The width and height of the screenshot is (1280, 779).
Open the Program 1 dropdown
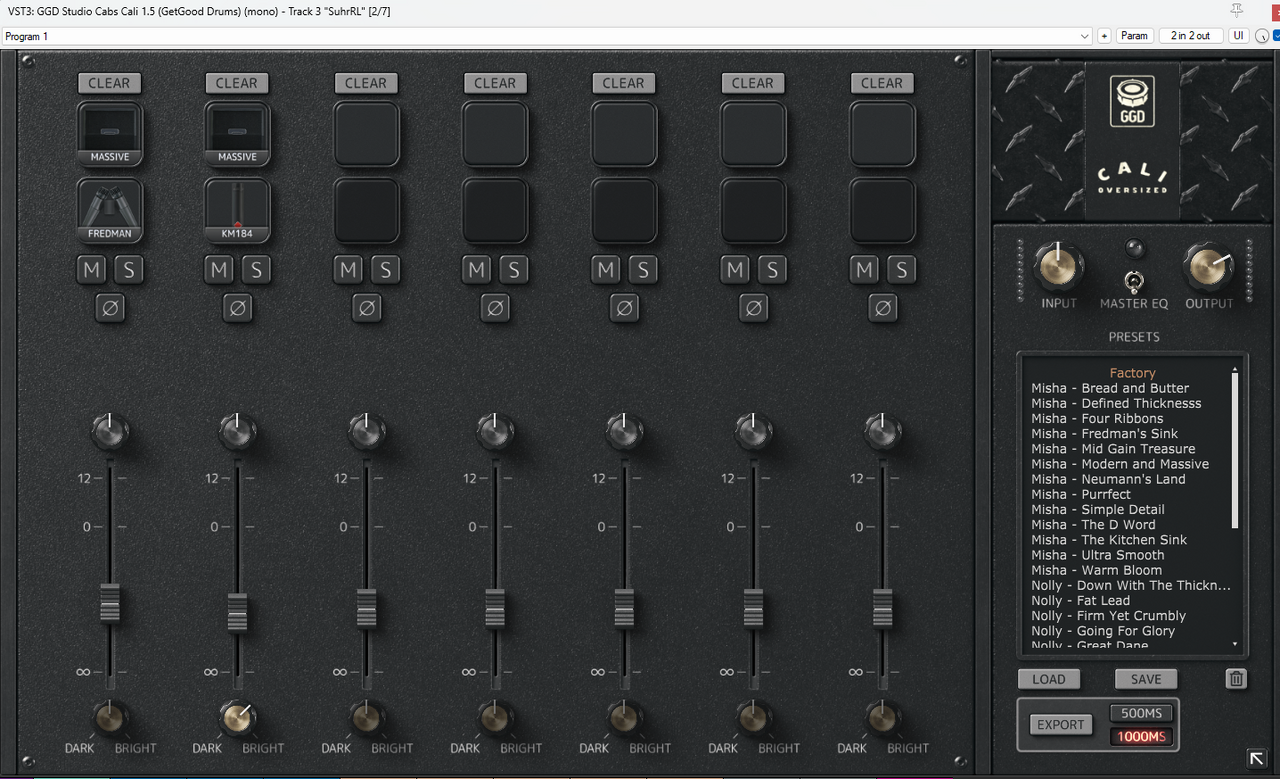click(547, 36)
